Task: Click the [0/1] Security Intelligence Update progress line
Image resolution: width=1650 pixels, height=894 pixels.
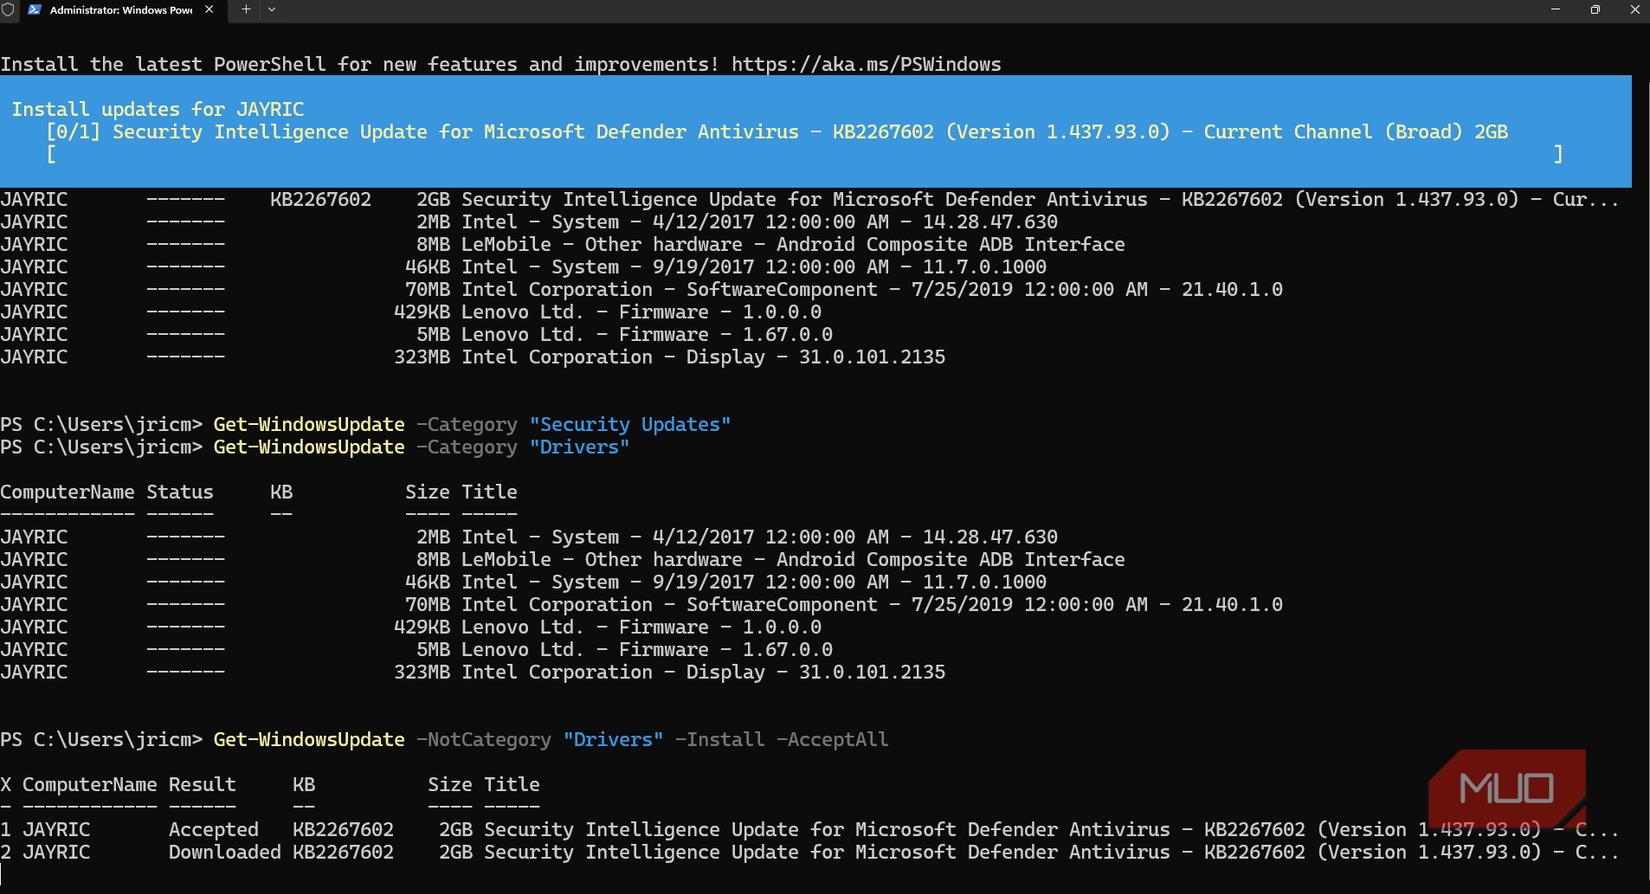Action: coord(777,132)
